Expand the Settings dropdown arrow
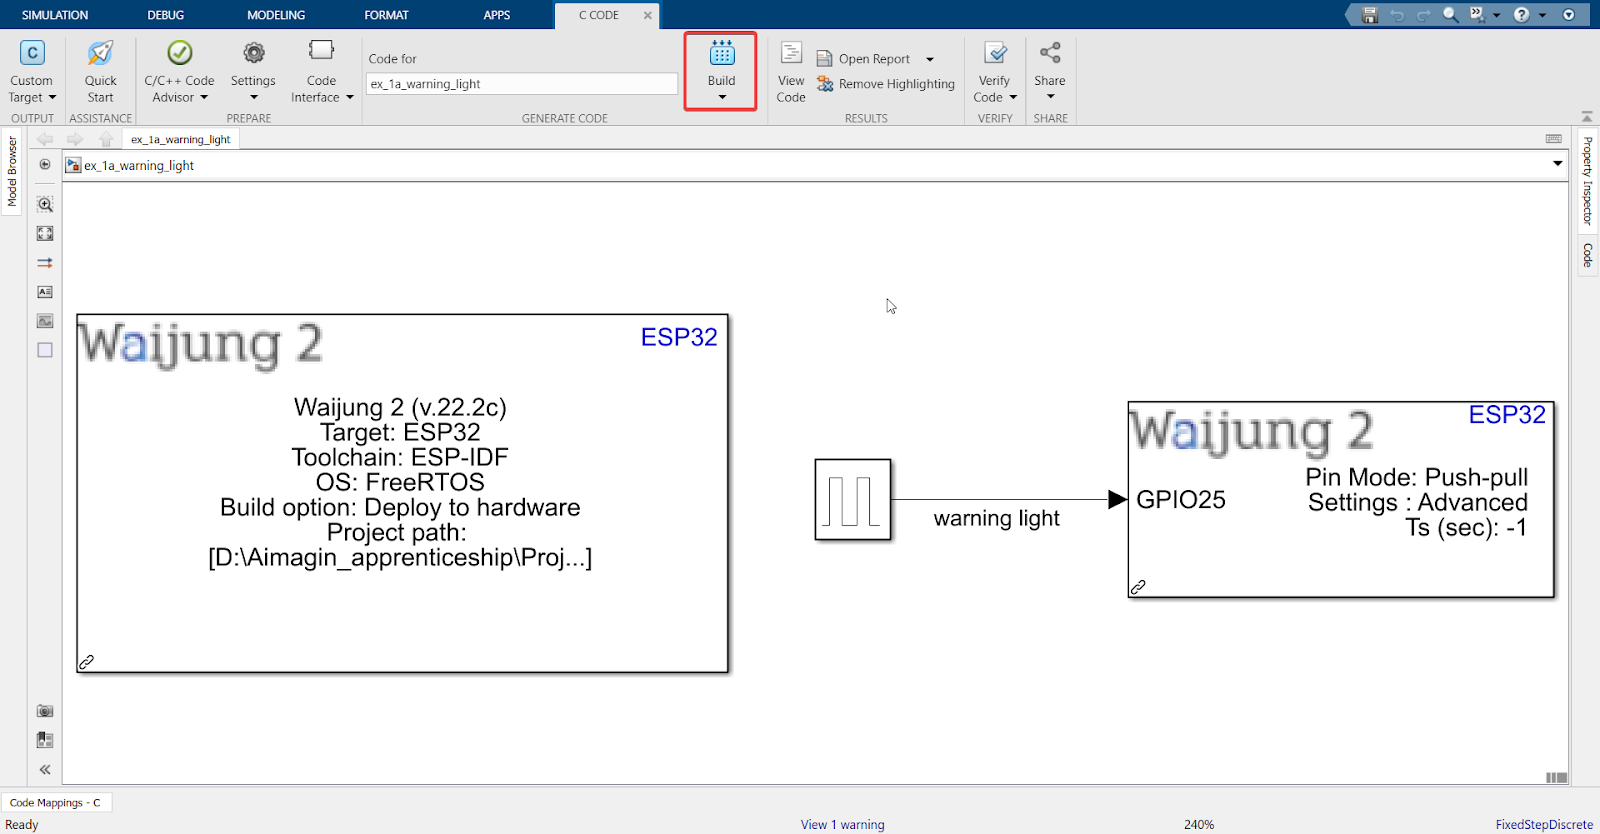1600x834 pixels. pos(254,98)
